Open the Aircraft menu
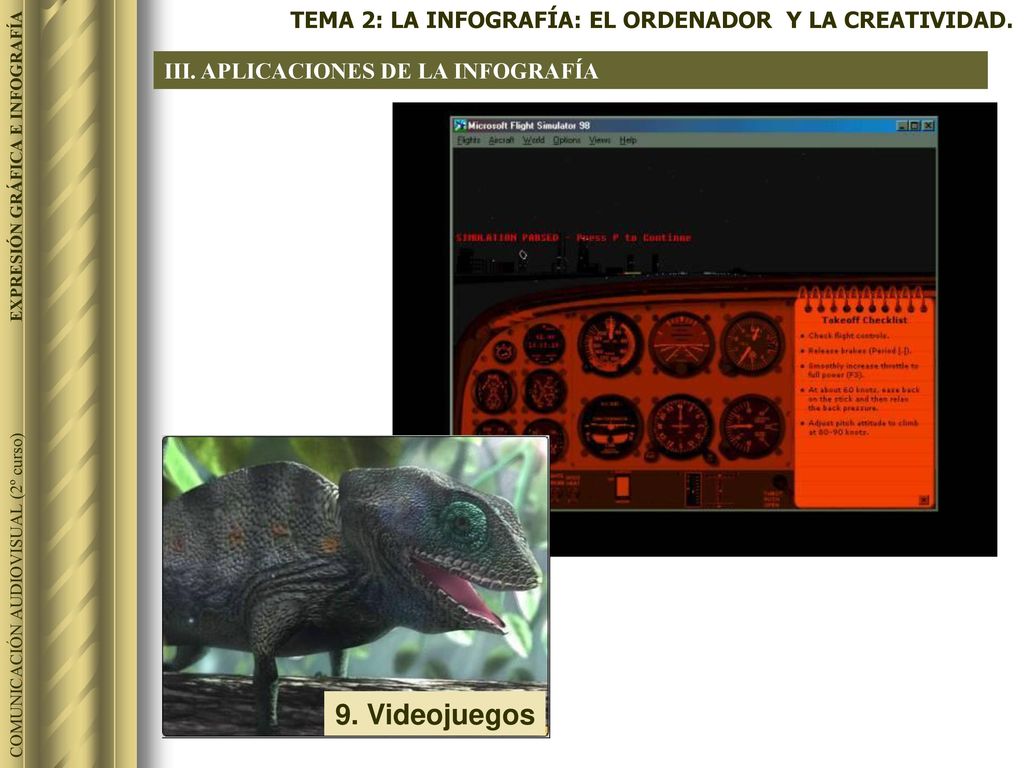Screen dimensions: 1024x768 click(502, 140)
